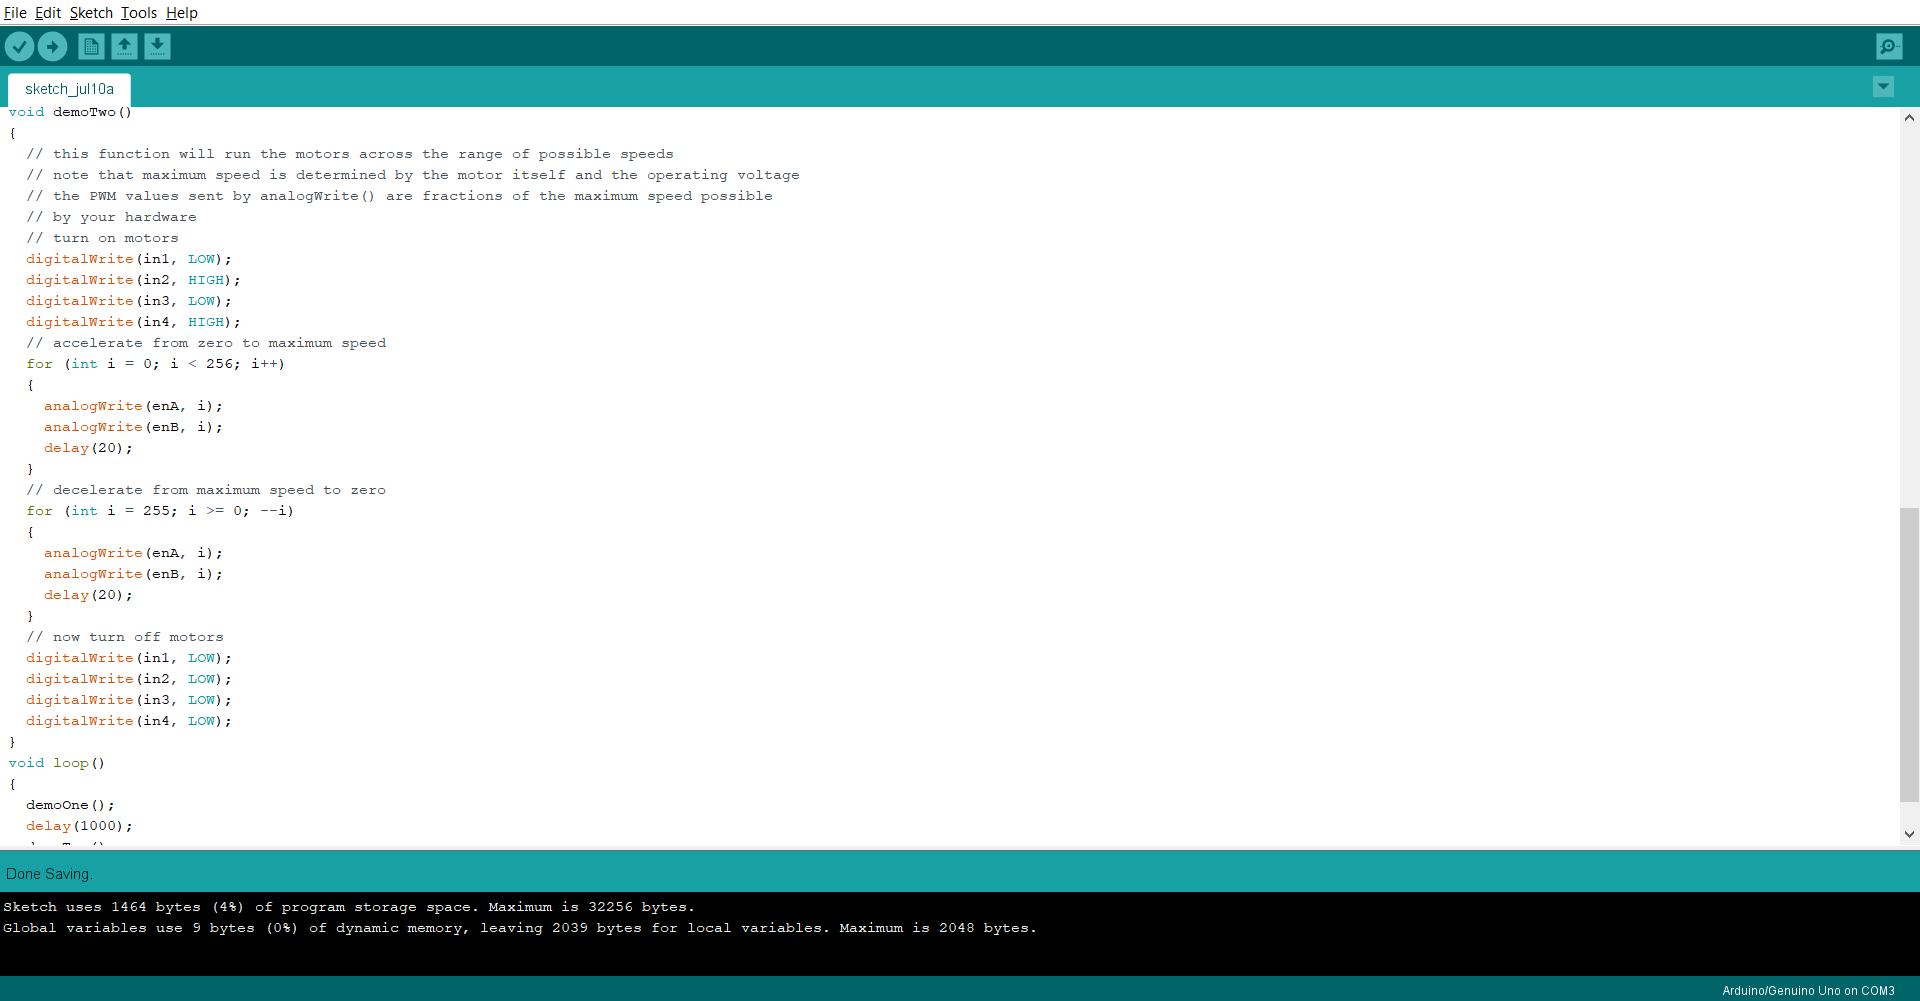Click the 'void demoTwo()' line
Image resolution: width=1920 pixels, height=1001 pixels.
coord(70,112)
